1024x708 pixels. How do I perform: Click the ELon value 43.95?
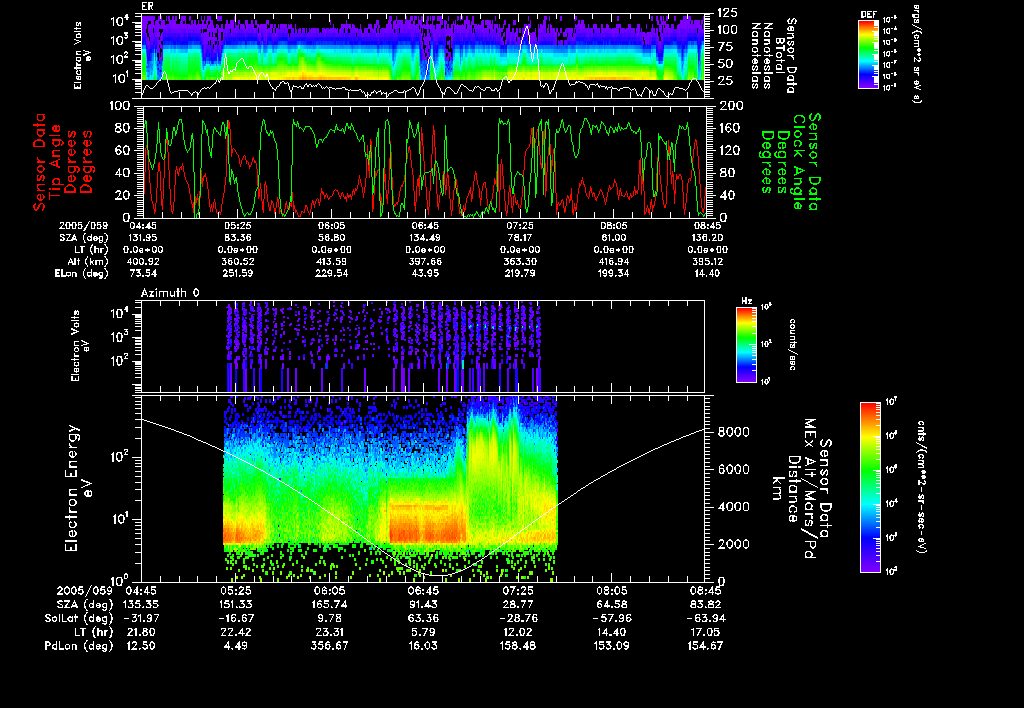[x=425, y=273]
